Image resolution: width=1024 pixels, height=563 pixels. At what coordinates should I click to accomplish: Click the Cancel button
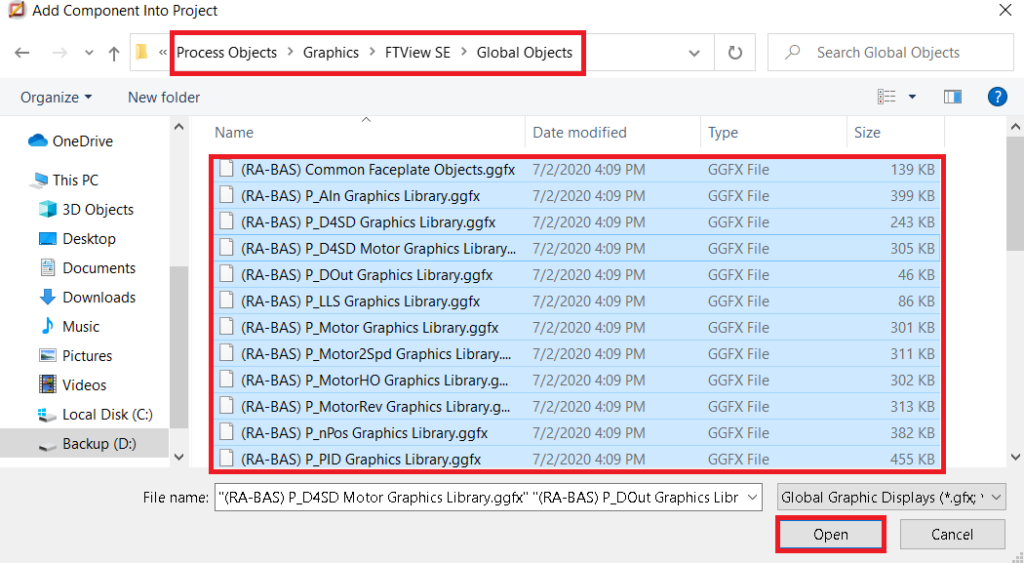[x=952, y=535]
